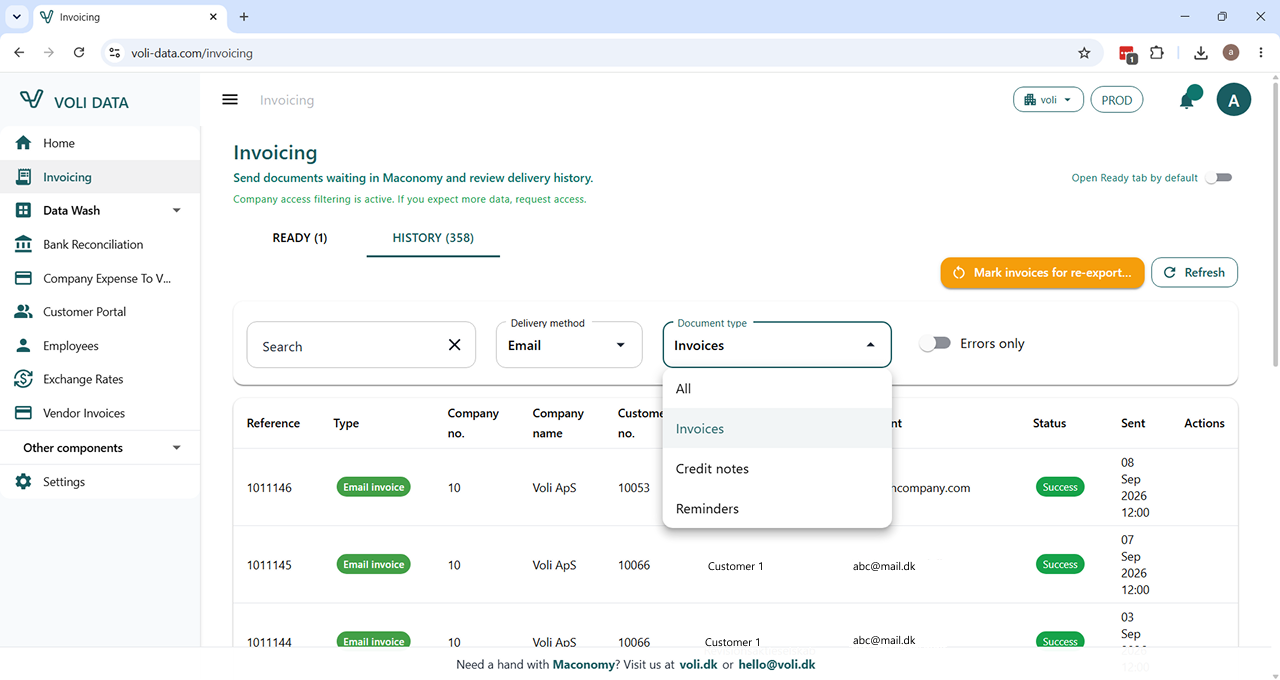This screenshot has height=680, width=1280.
Task: Choose Reminders option
Action: click(x=777, y=509)
